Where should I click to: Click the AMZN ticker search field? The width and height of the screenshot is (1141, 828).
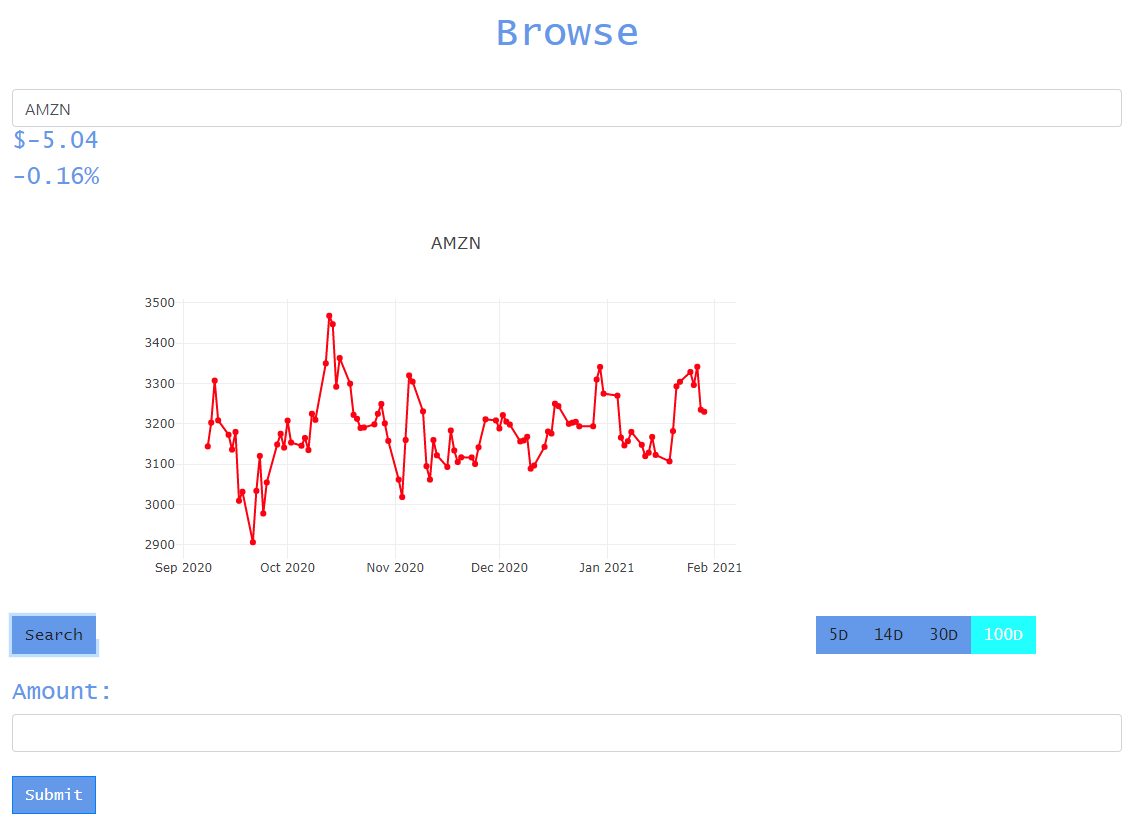pos(566,108)
